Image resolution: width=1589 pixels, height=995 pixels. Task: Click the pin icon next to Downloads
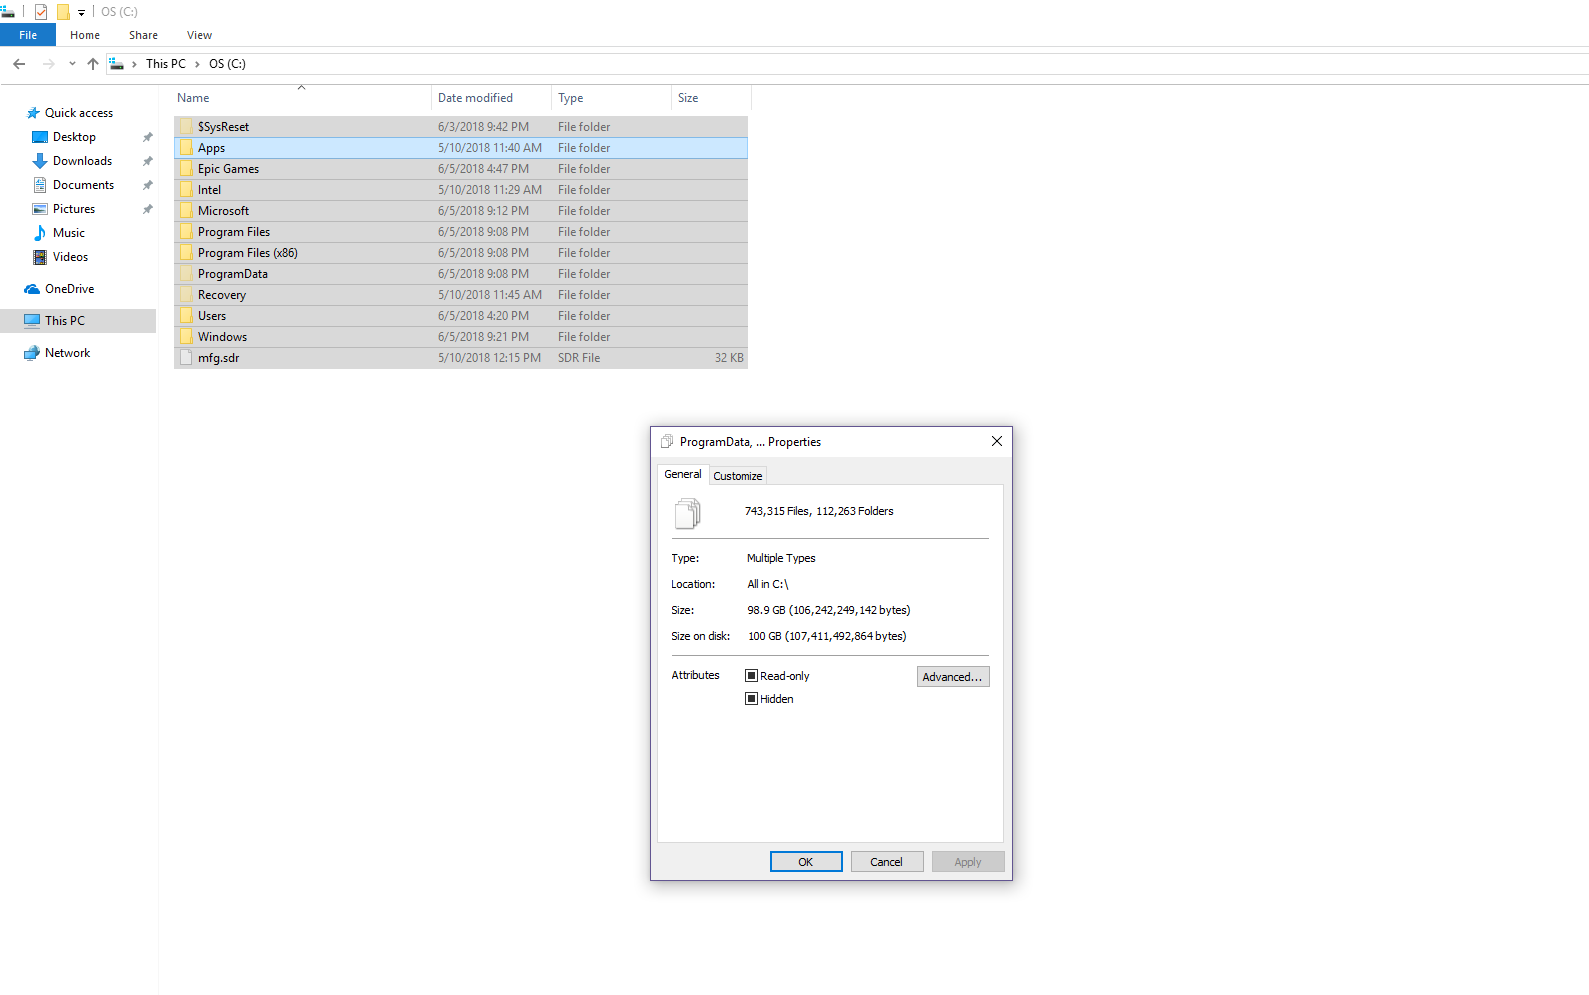coord(147,161)
